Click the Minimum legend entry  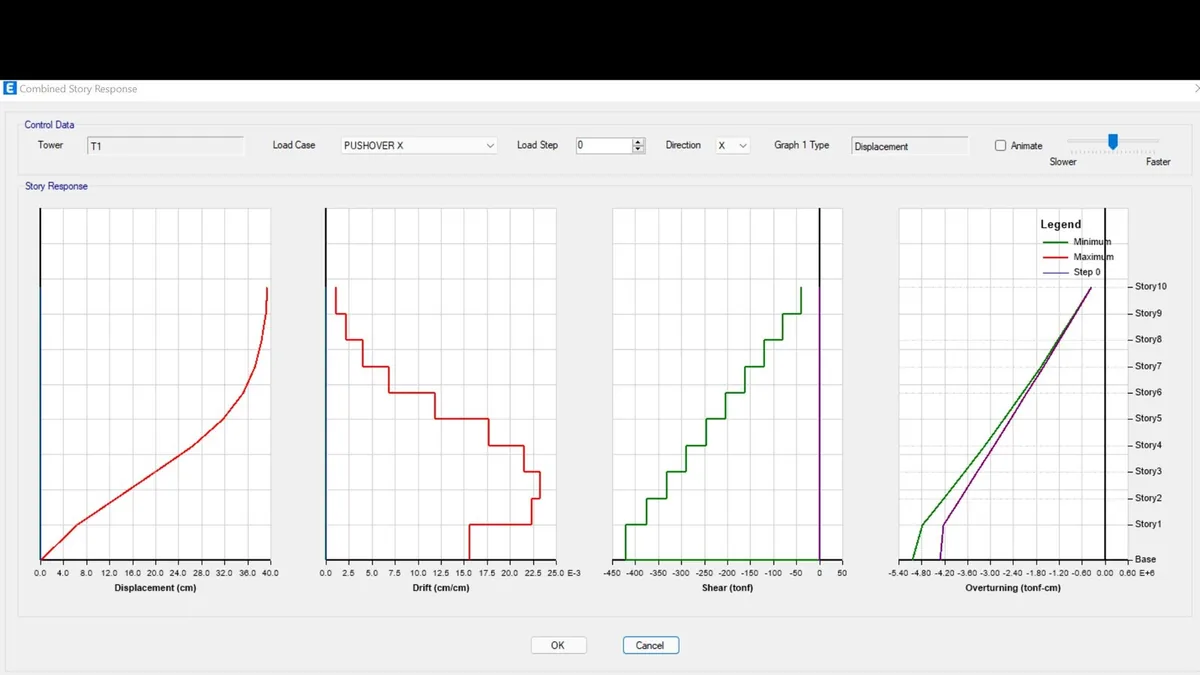1077,242
